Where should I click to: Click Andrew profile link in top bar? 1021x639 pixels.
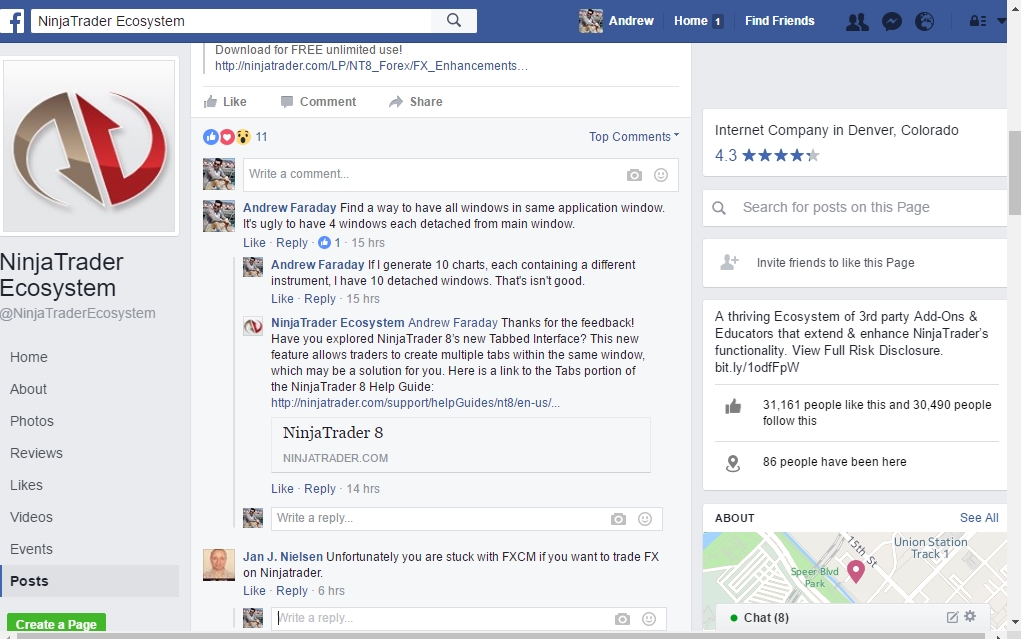617,21
